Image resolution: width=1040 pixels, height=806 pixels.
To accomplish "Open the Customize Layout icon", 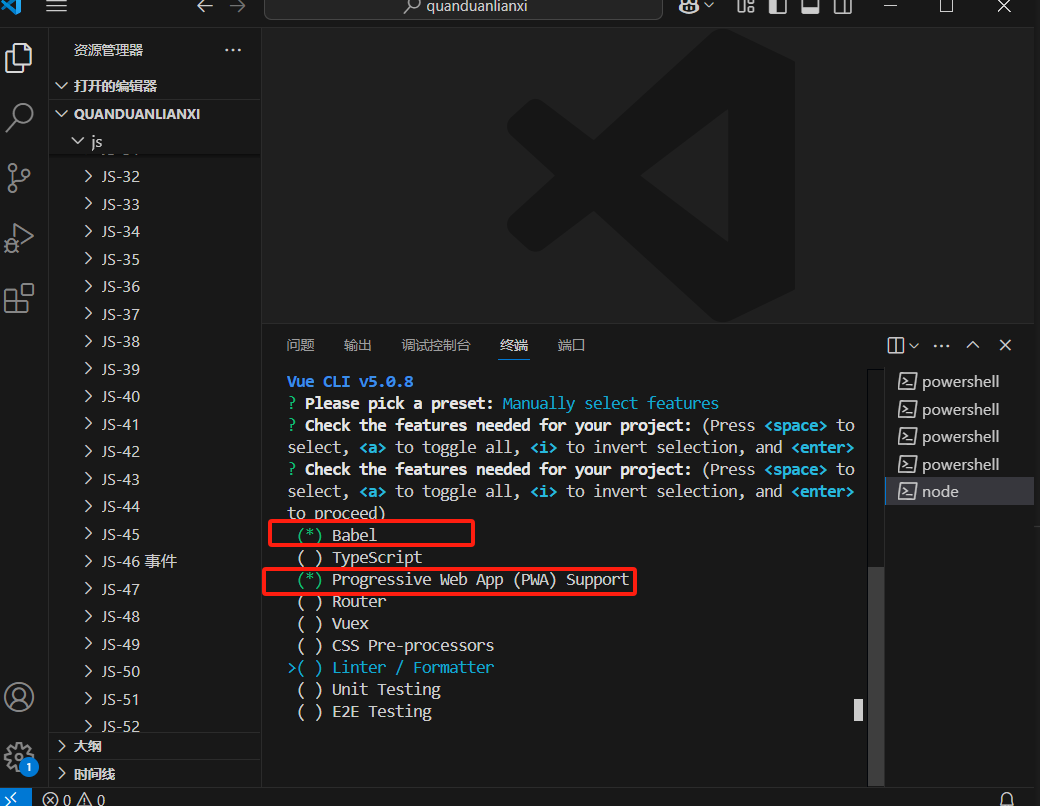I will [746, 7].
